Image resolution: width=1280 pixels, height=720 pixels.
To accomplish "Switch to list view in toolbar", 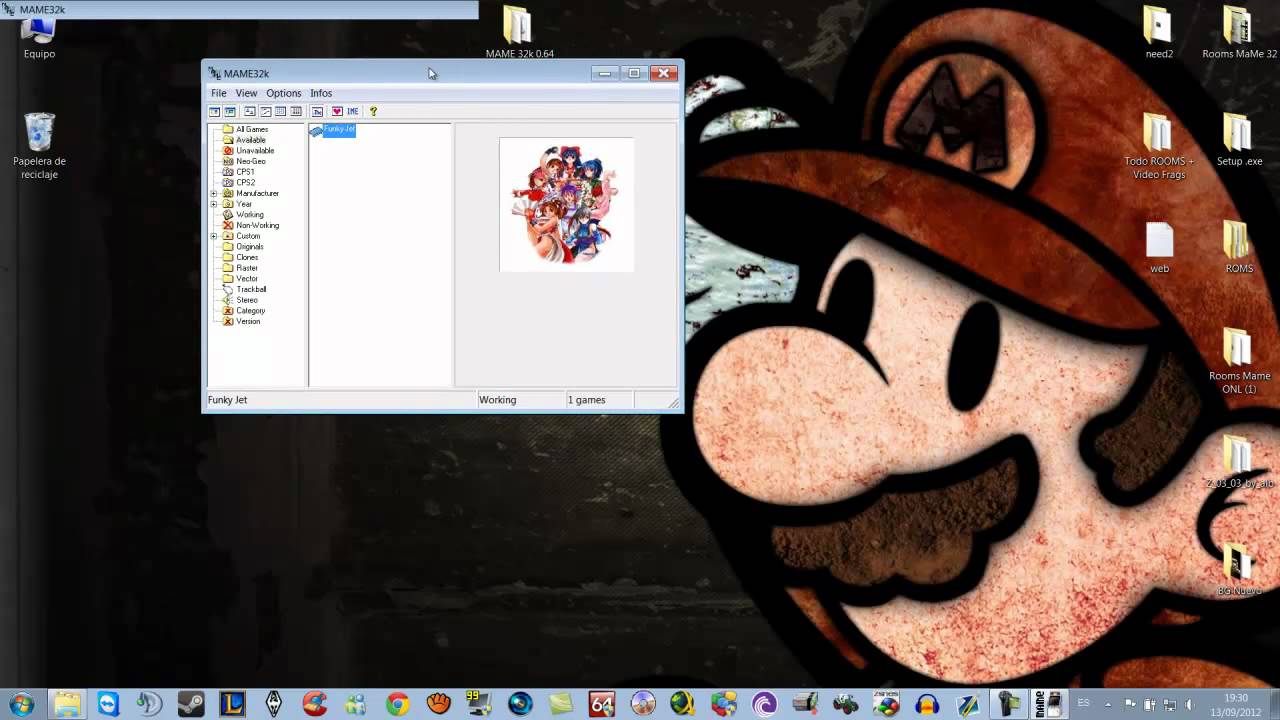I will point(281,111).
